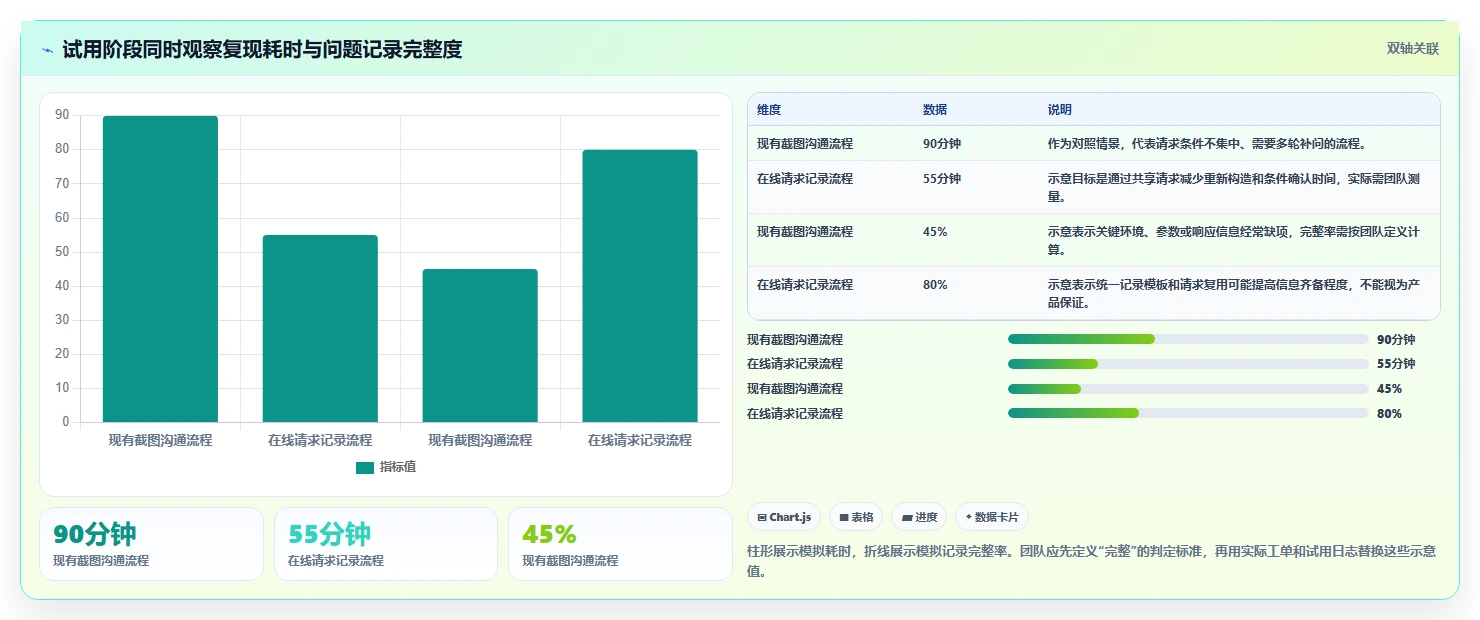Click the progress bar labeled 55分钟

pos(1188,364)
